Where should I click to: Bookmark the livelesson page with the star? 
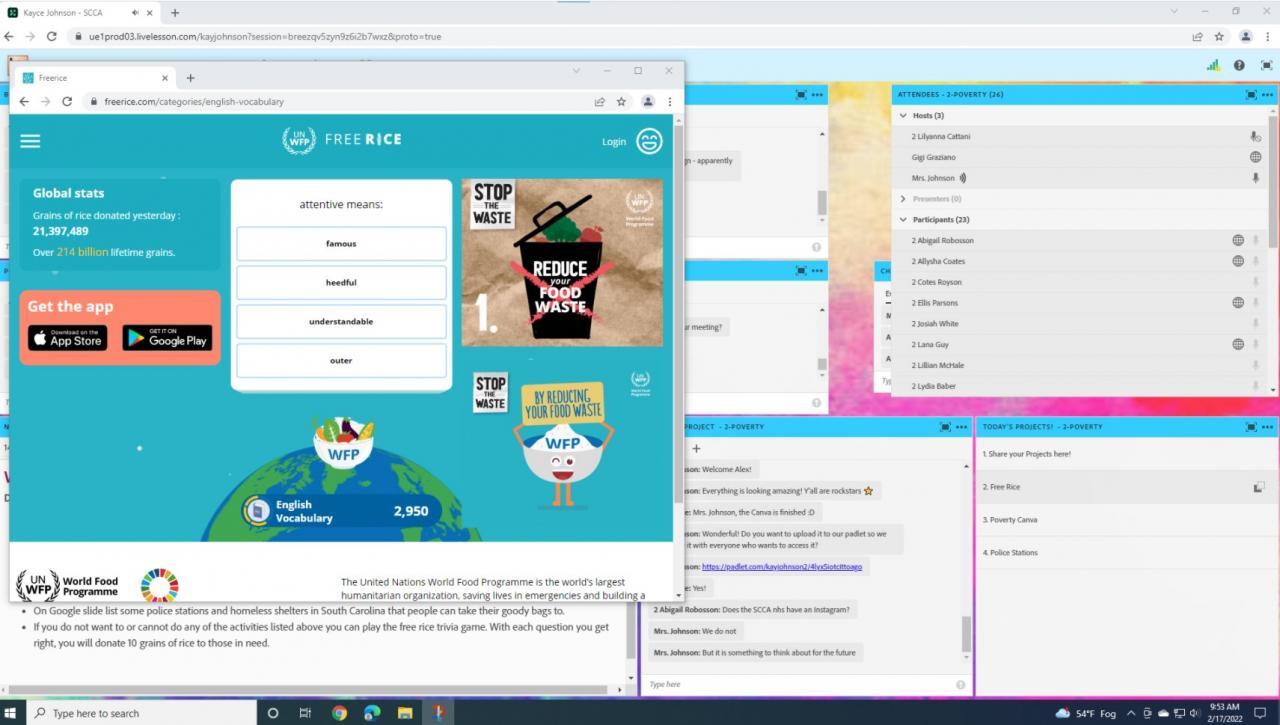click(1219, 36)
